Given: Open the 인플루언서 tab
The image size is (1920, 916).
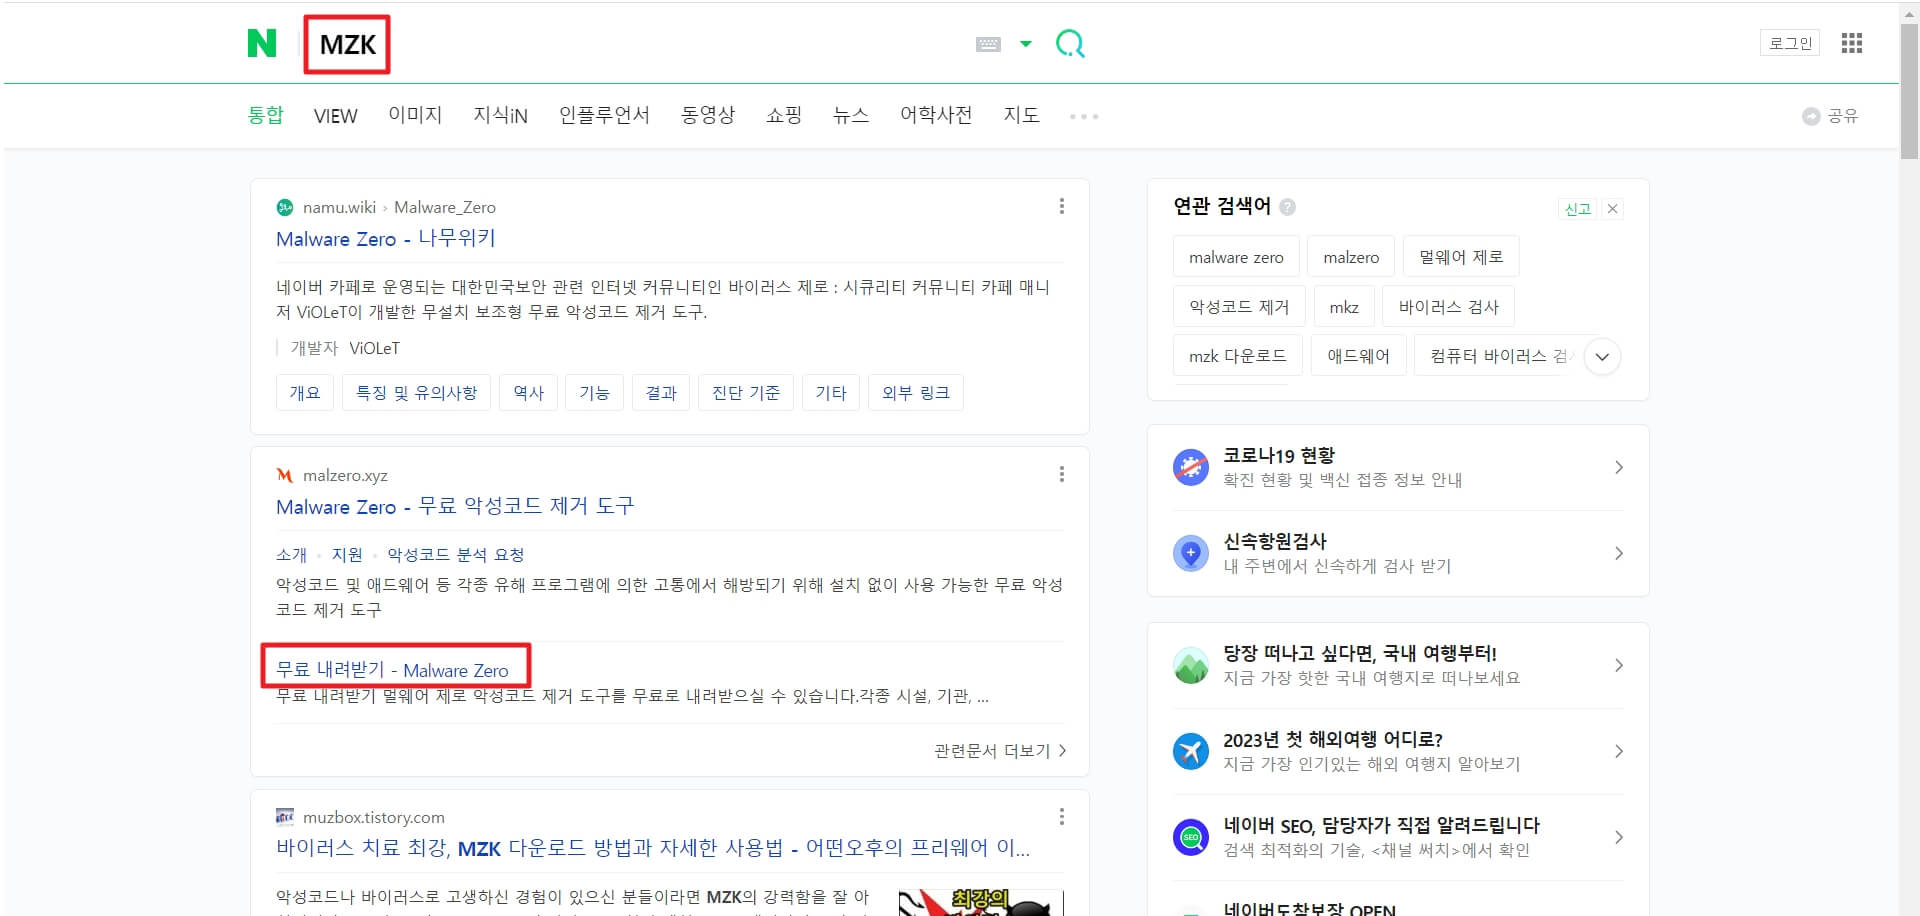Looking at the screenshot, I should [604, 115].
